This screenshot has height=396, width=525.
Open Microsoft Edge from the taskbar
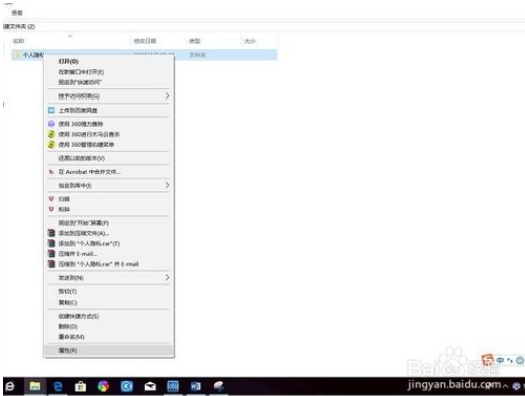point(58,387)
